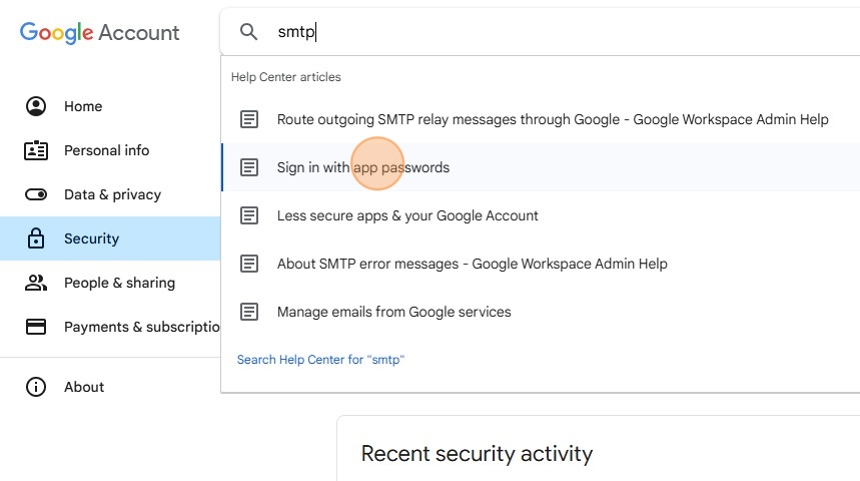Click the Home sidebar icon

click(36, 106)
